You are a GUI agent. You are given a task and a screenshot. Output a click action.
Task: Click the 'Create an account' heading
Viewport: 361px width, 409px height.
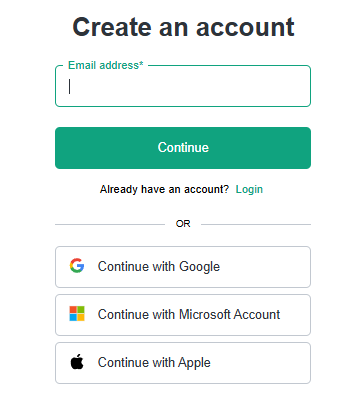point(183,27)
